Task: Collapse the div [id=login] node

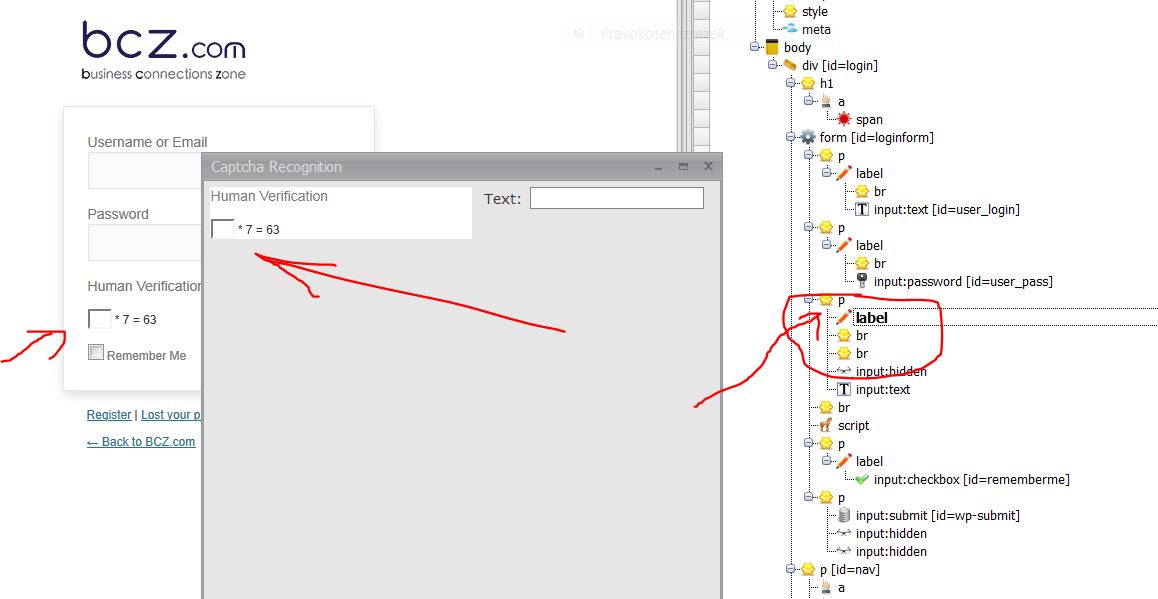Action: pos(772,65)
